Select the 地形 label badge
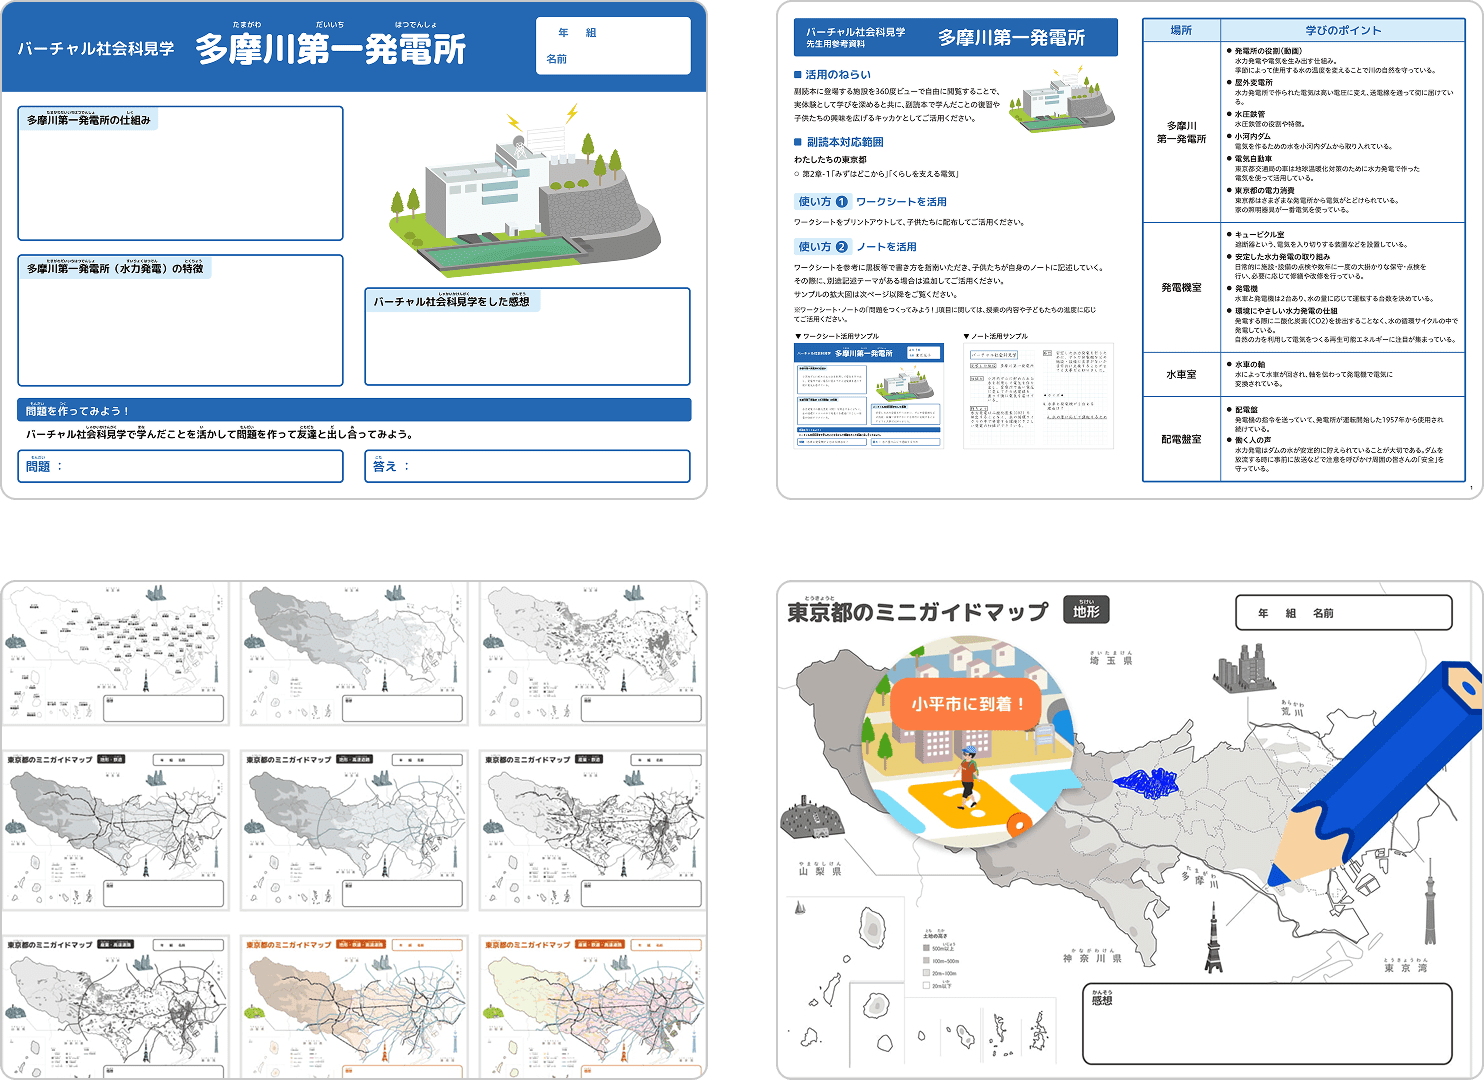 pyautogui.click(x=1086, y=610)
